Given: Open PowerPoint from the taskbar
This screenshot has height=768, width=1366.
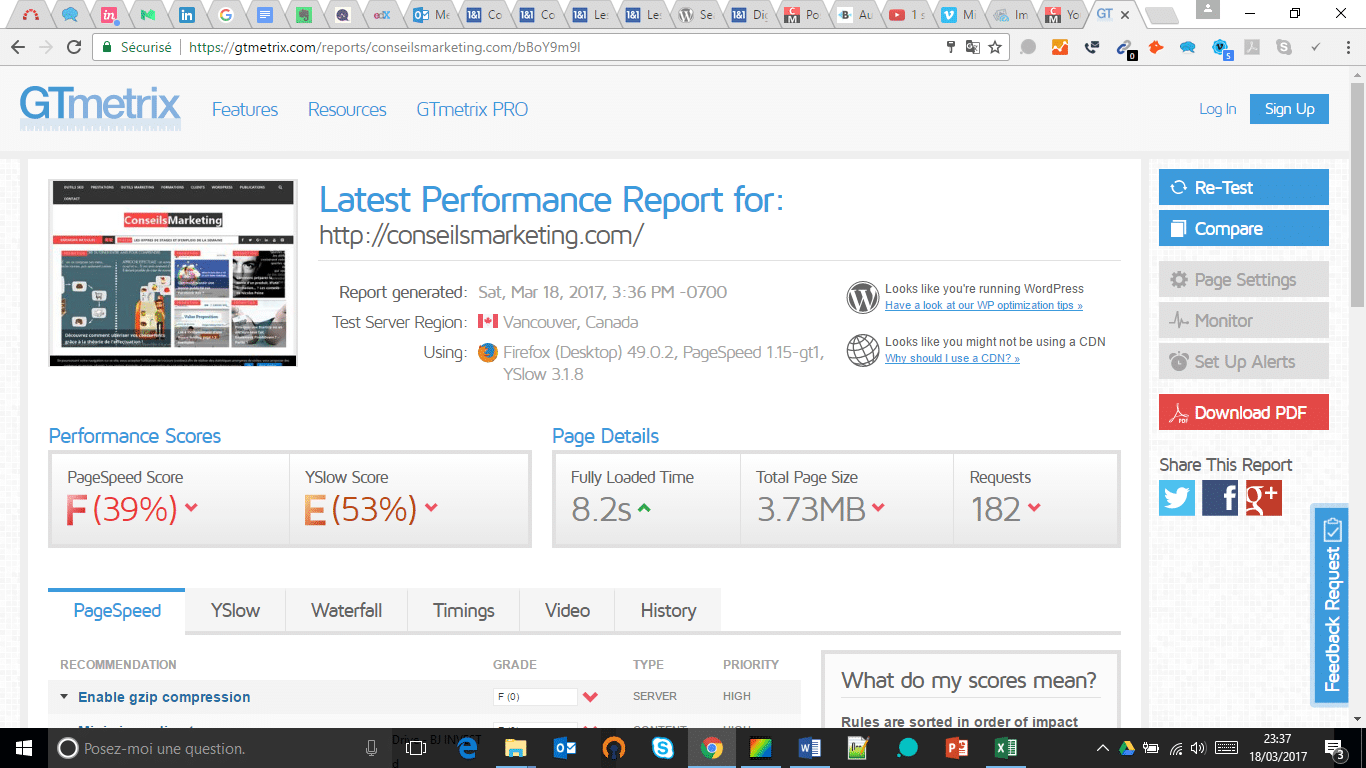Looking at the screenshot, I should (x=957, y=748).
